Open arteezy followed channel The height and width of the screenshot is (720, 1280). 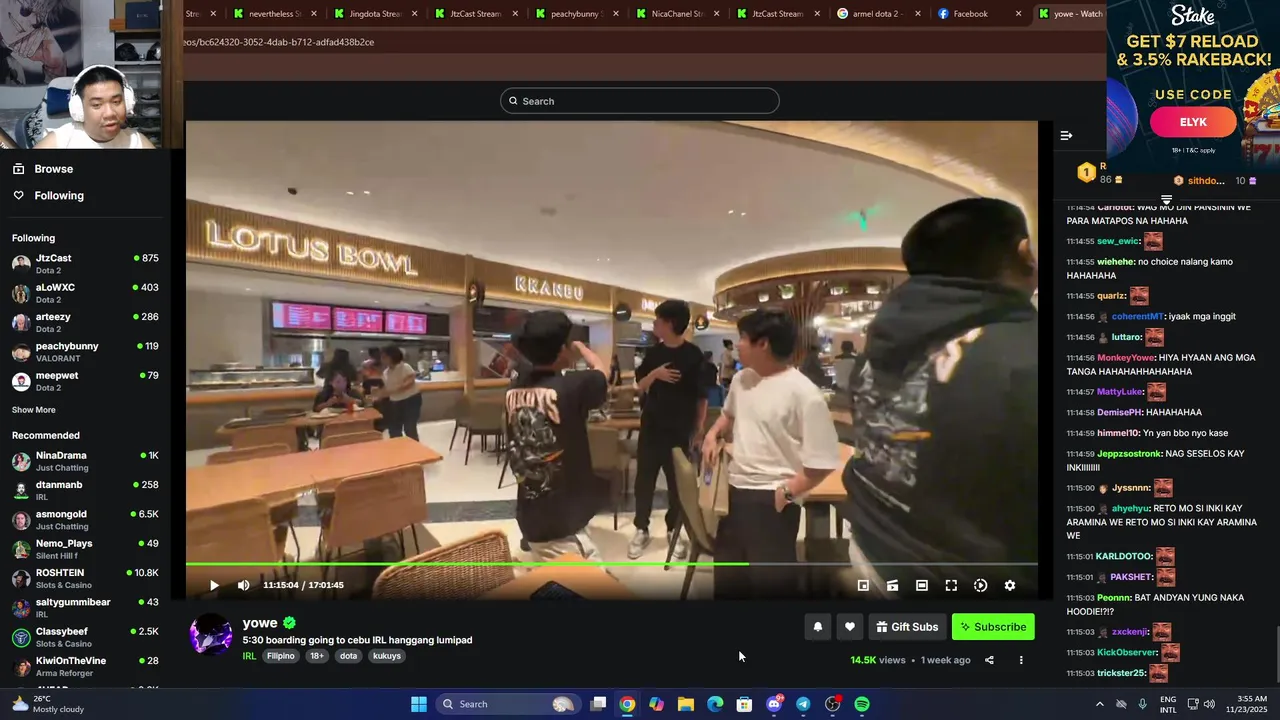[x=85, y=323]
